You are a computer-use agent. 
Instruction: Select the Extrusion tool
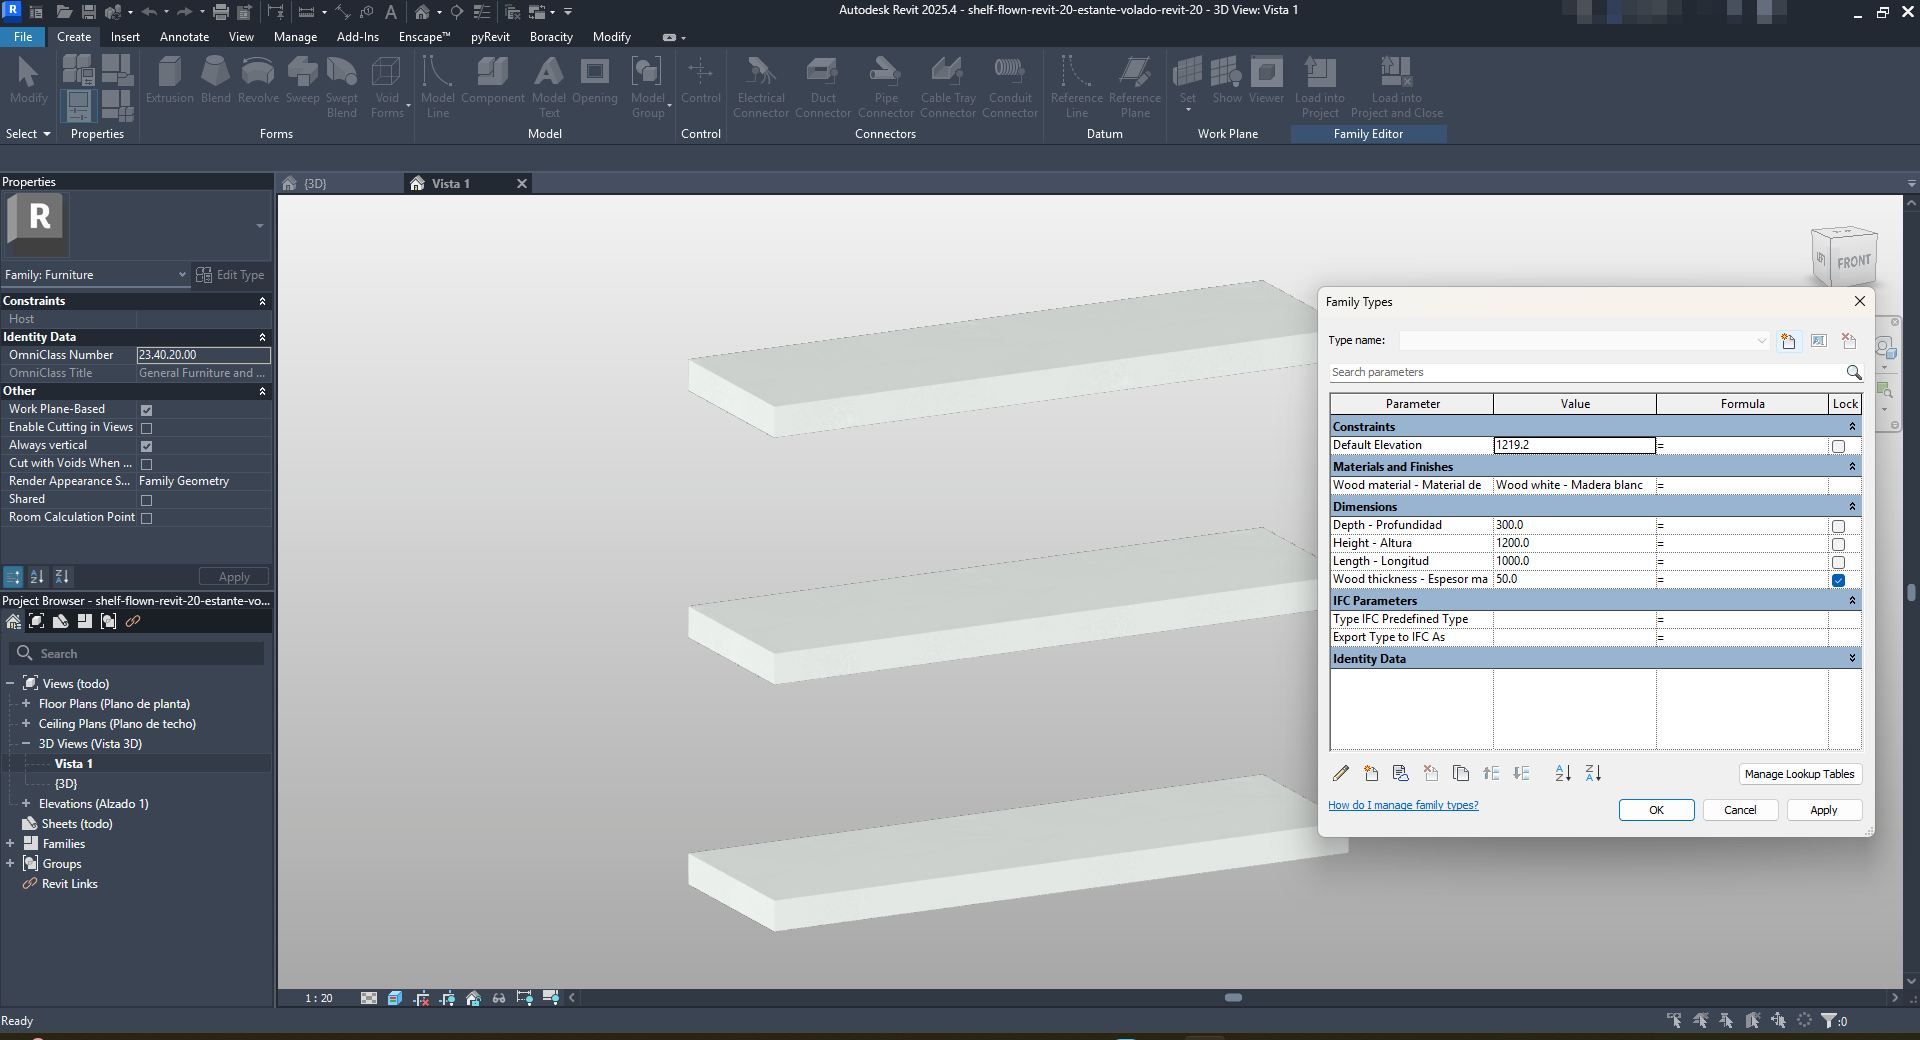point(169,80)
